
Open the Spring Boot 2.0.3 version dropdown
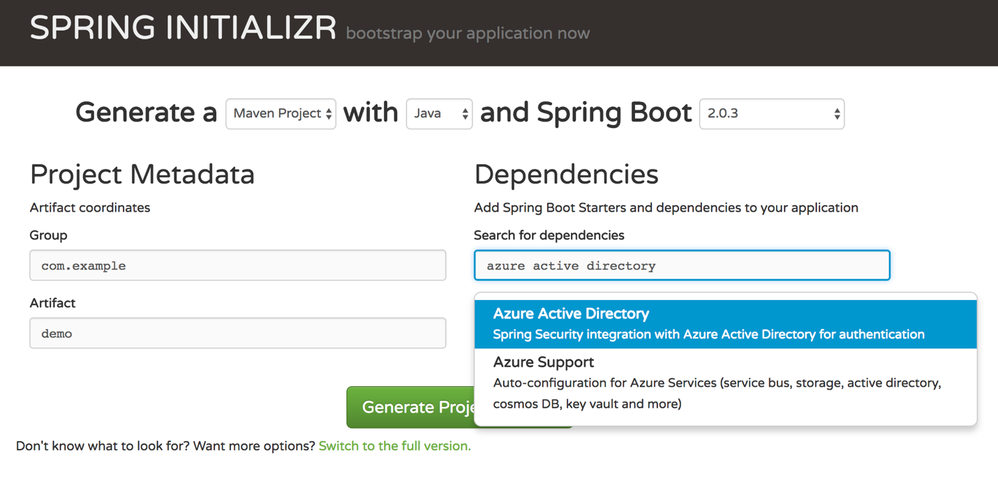pyautogui.click(x=771, y=114)
